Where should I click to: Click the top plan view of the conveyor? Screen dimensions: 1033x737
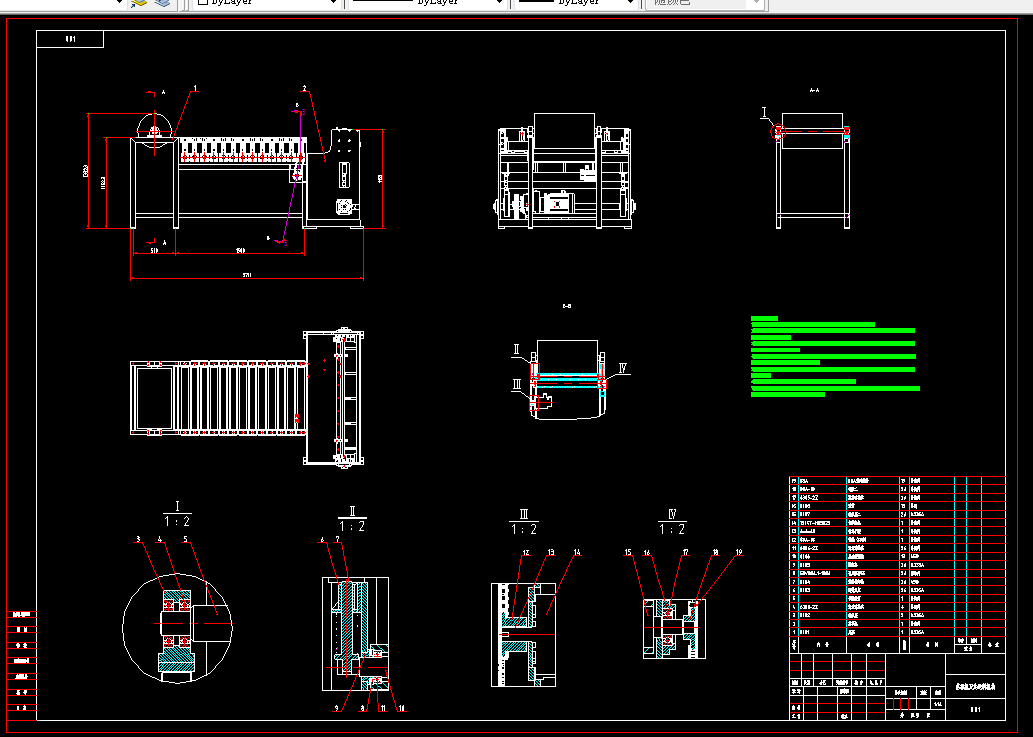pos(247,398)
